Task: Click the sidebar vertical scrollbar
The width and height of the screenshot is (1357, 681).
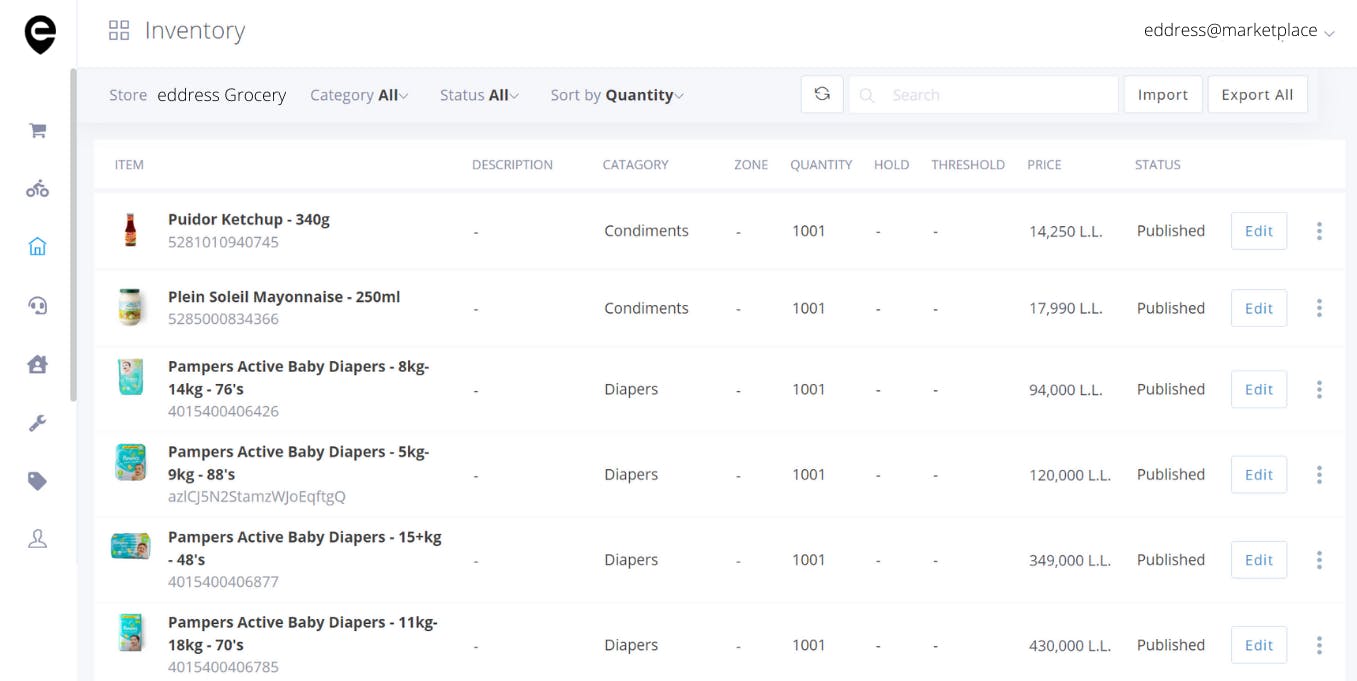Action: pyautogui.click(x=73, y=235)
